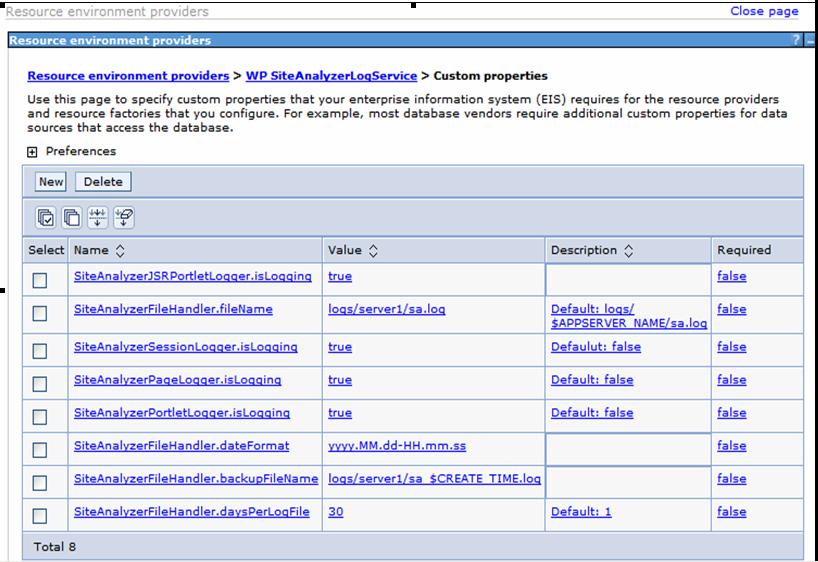Viewport: 818px width, 562px height.
Task: Click description Default: logs/ $APPSERVER_NAME/sa.log
Action: tap(629, 316)
